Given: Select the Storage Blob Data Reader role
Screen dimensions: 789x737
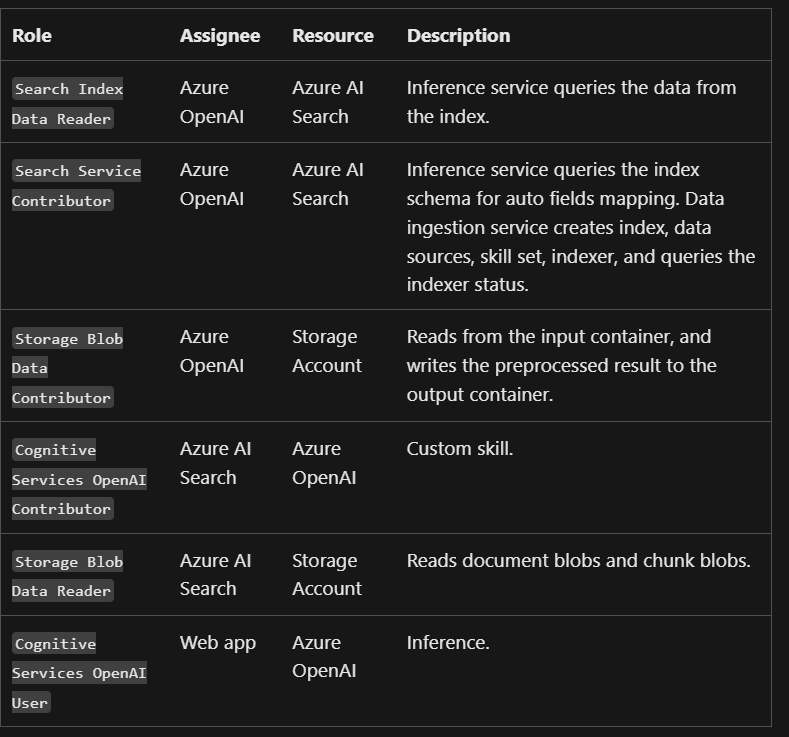Looking at the screenshot, I should coord(67,576).
